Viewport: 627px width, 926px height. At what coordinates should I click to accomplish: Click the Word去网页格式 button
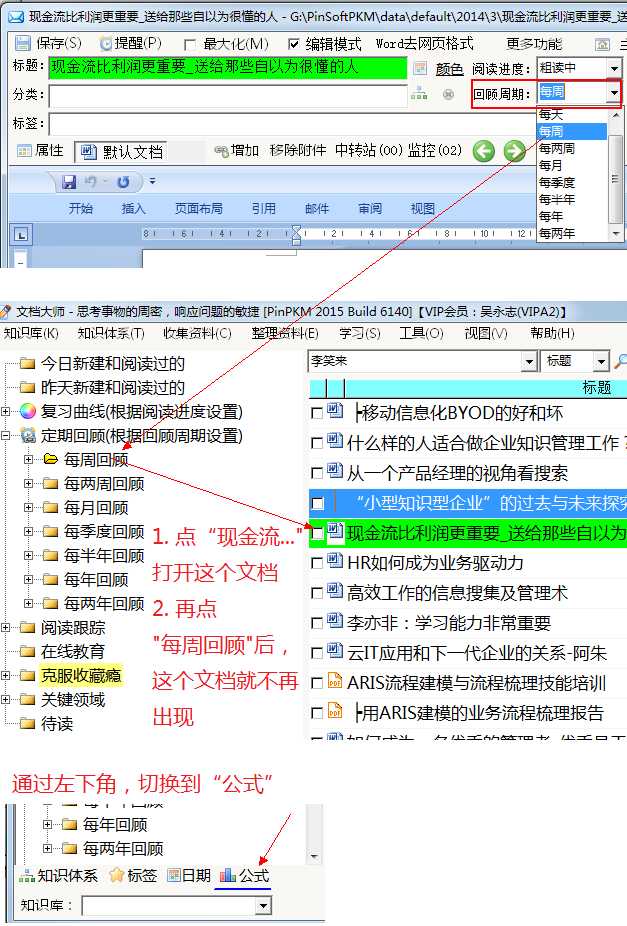424,44
